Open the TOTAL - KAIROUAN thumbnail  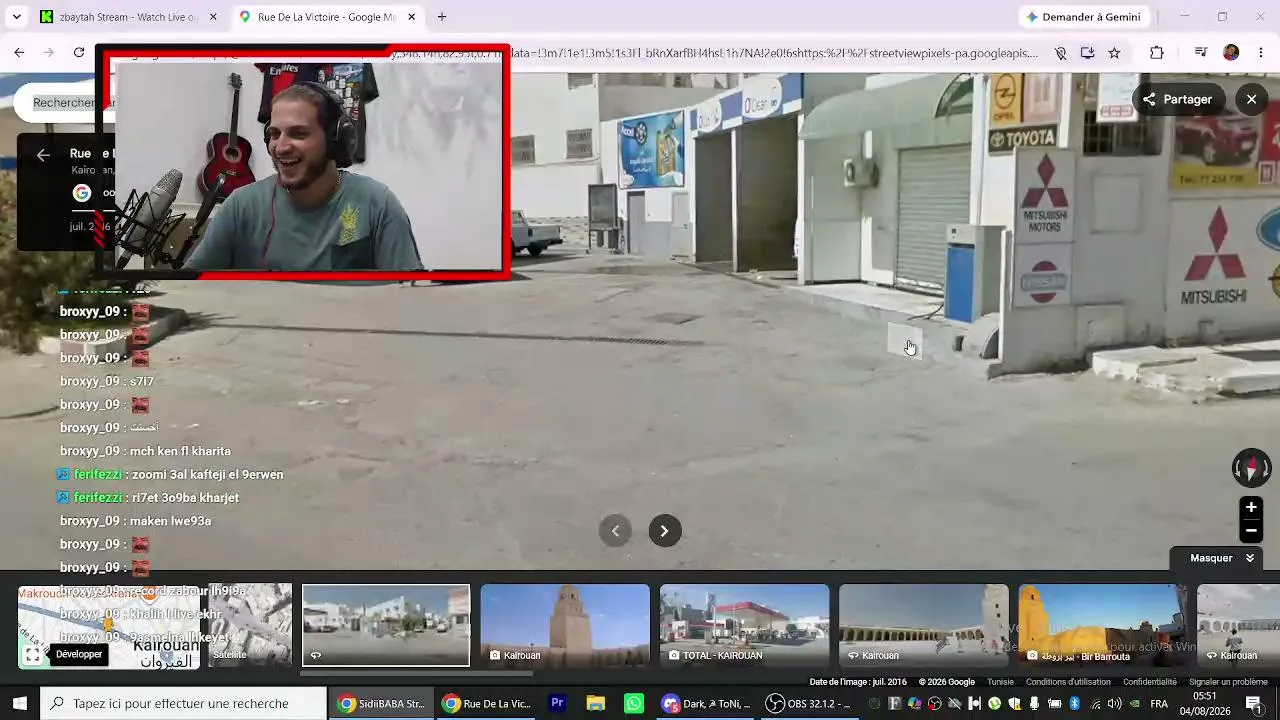[x=744, y=625]
